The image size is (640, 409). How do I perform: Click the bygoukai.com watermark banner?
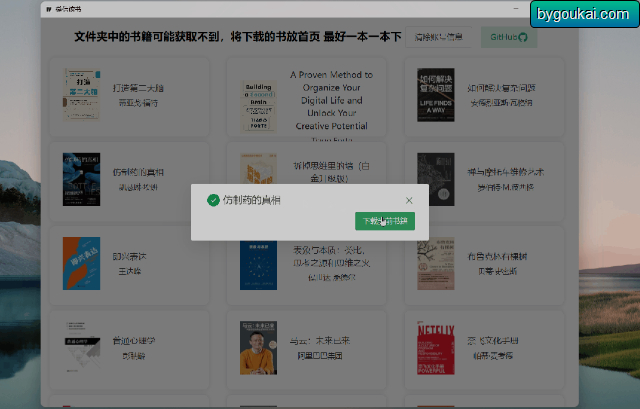[584, 14]
